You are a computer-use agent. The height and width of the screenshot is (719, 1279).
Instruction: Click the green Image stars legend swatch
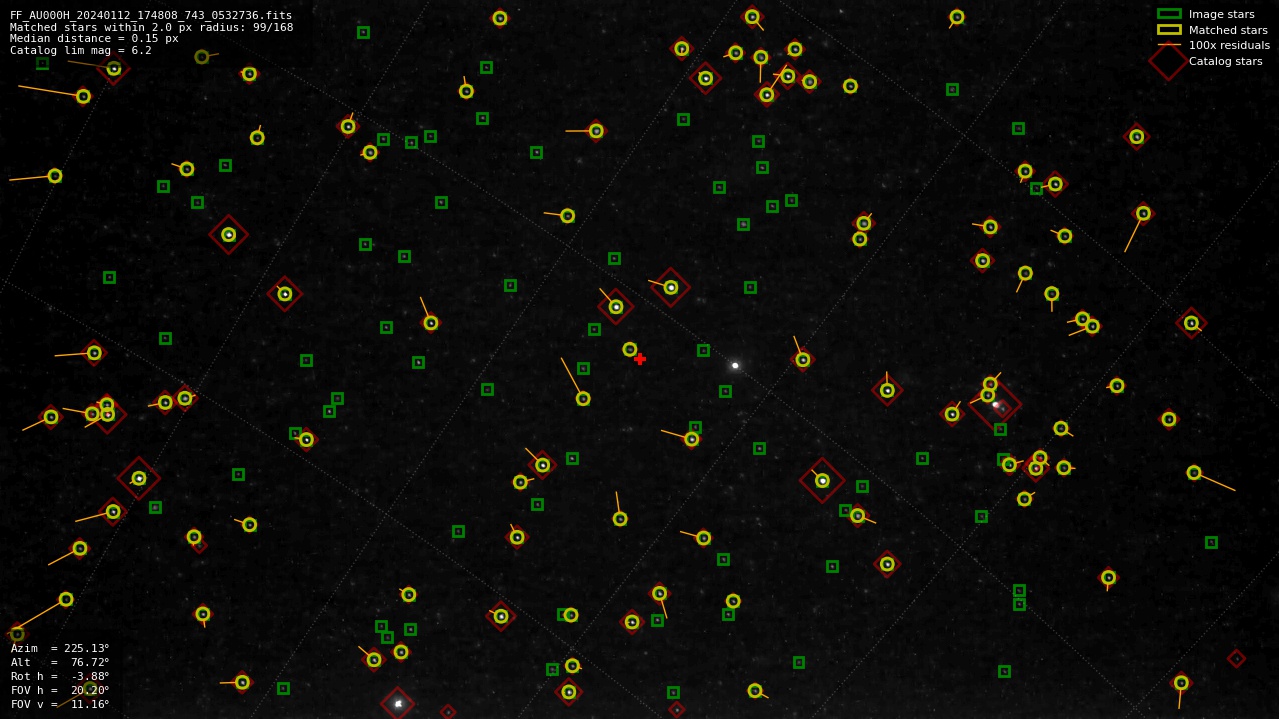[1169, 14]
